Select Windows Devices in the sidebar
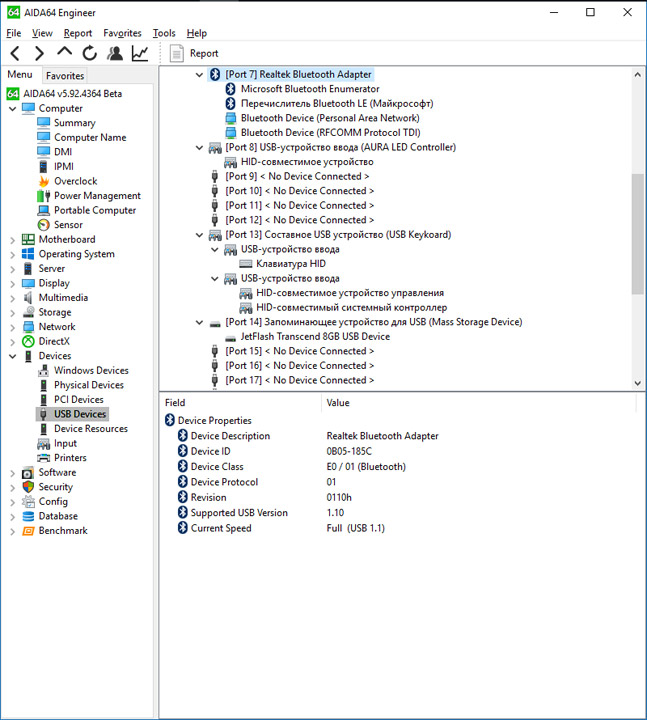Screen dimensions: 647x720 tap(91, 370)
